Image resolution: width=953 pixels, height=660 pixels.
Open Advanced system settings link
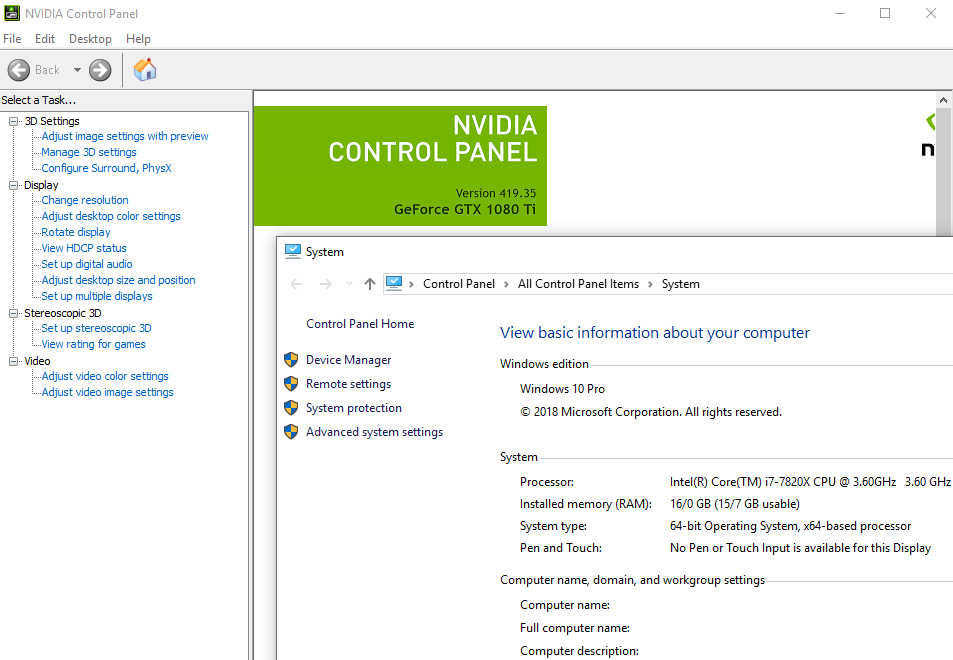click(374, 432)
